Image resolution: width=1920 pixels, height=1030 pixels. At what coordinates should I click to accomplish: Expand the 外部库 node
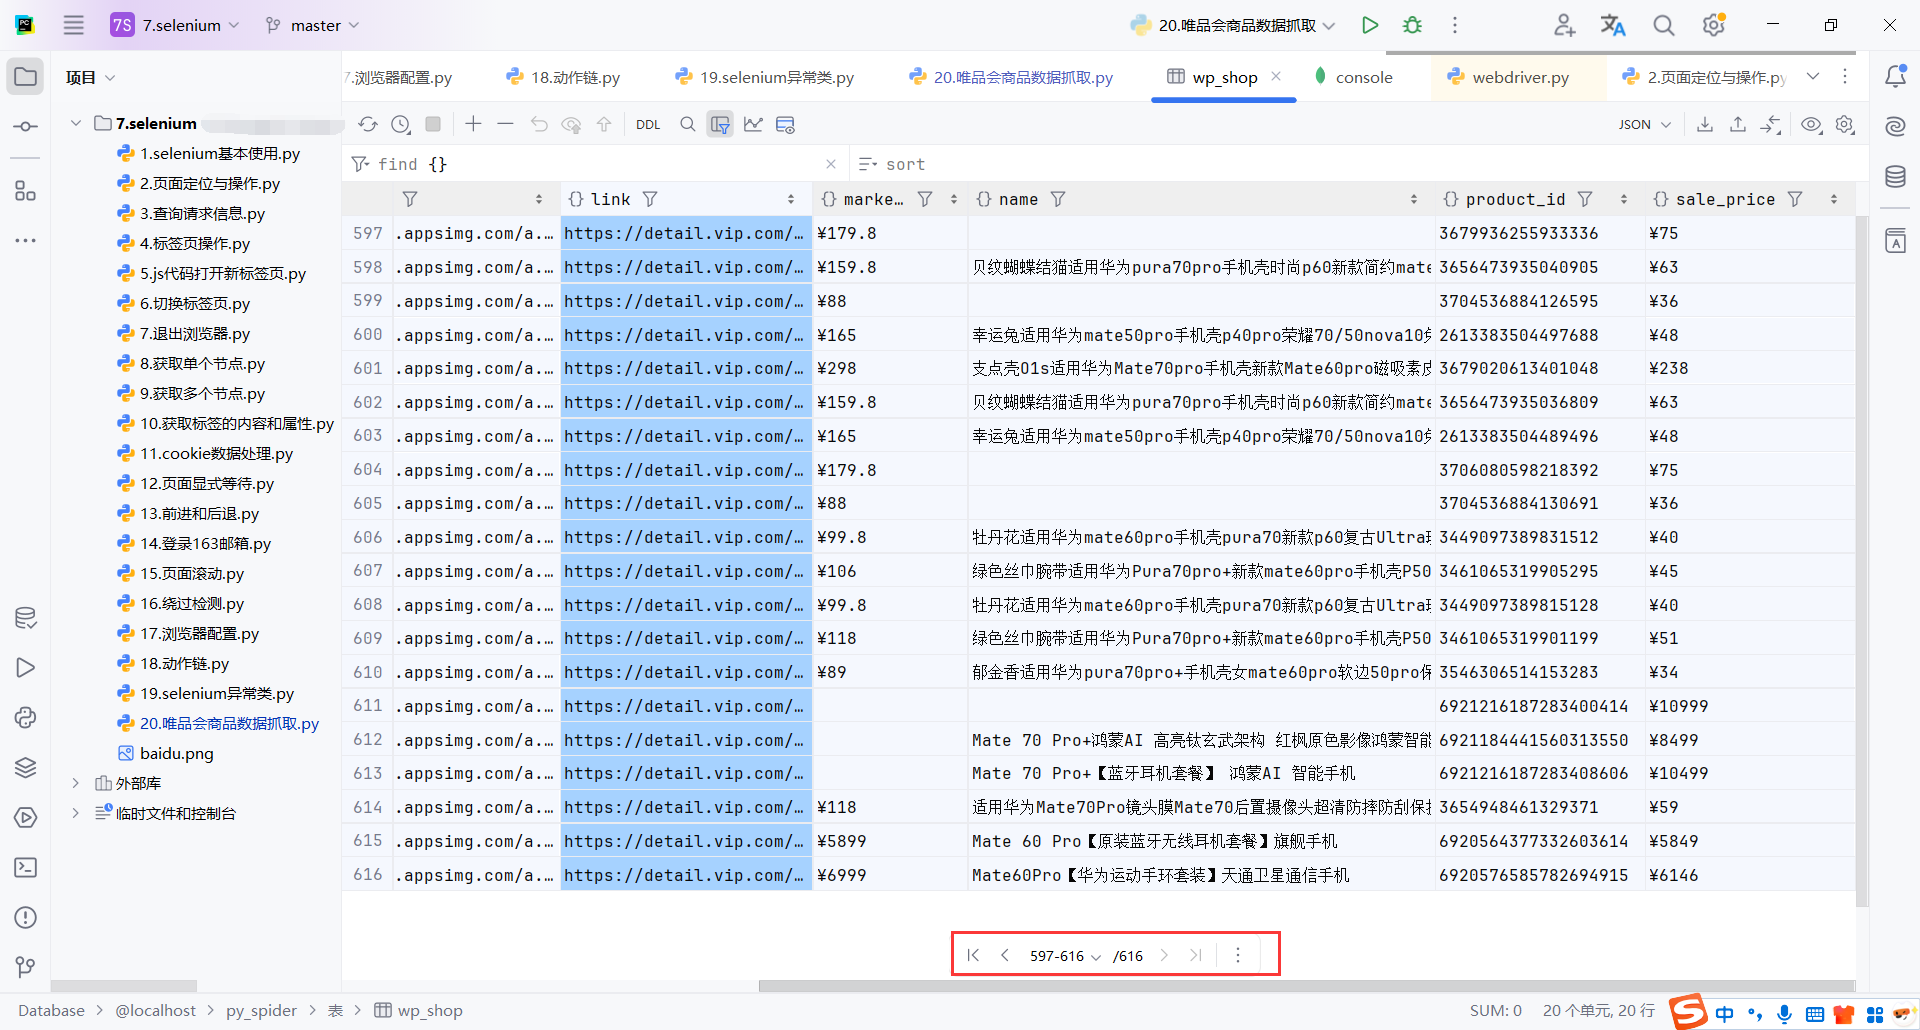75,783
